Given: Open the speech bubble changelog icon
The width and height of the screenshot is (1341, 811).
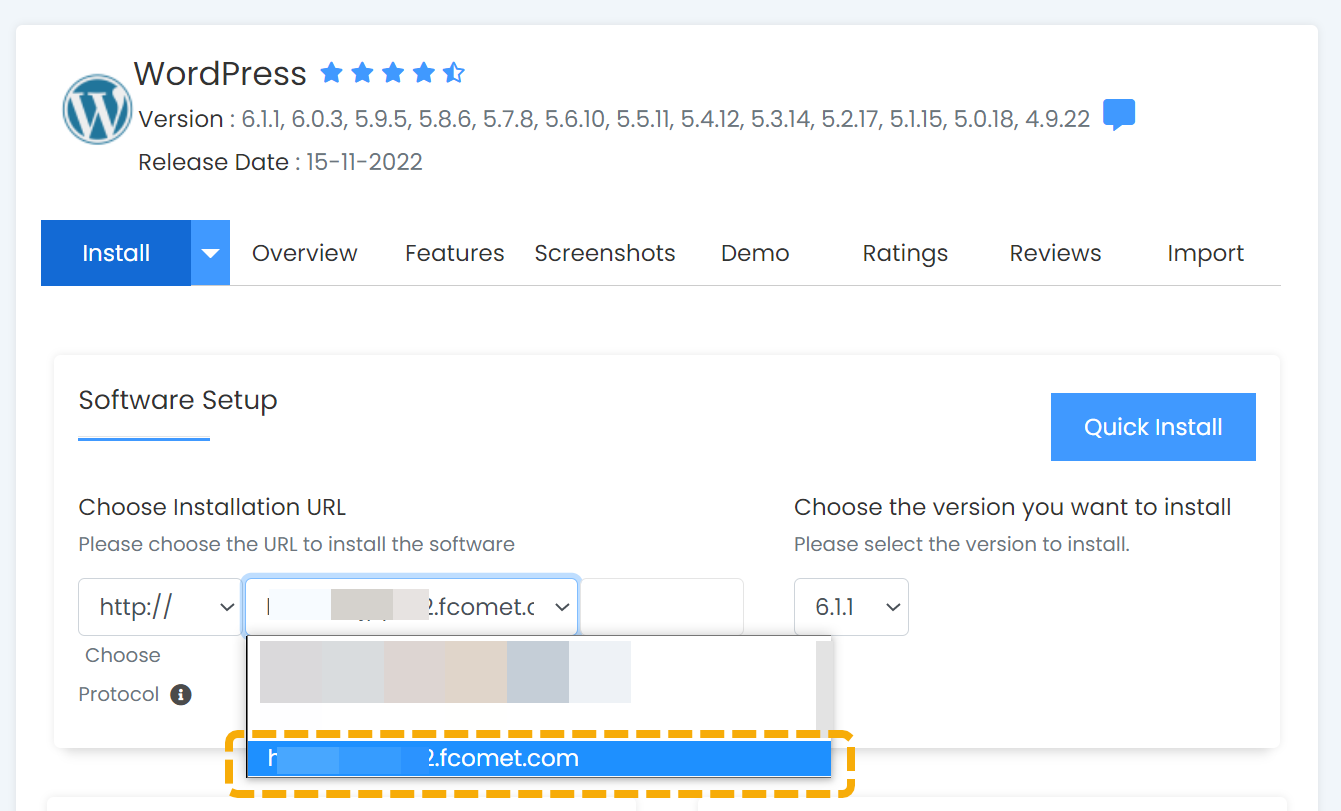Looking at the screenshot, I should point(1119,115).
